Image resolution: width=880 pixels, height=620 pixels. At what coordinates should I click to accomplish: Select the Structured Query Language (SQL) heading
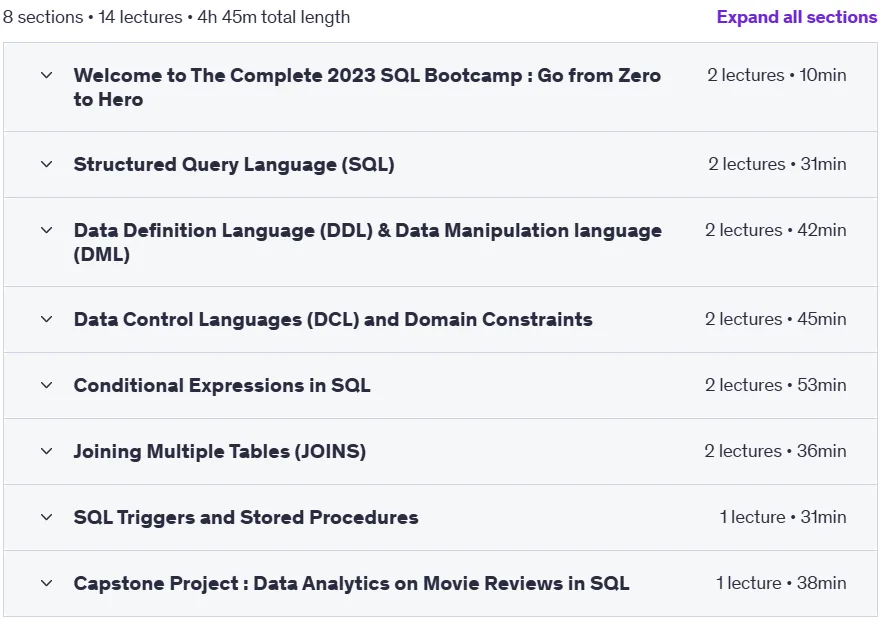(234, 164)
